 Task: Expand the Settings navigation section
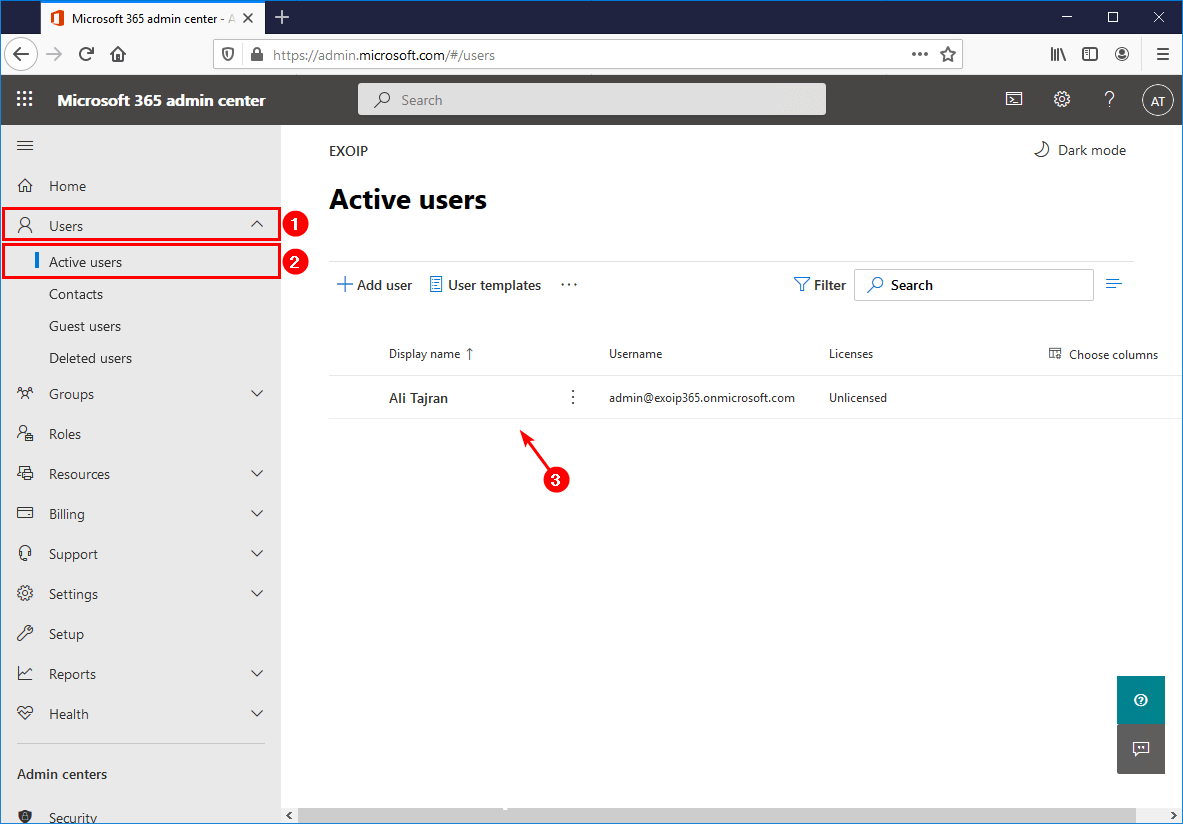[x=257, y=594]
